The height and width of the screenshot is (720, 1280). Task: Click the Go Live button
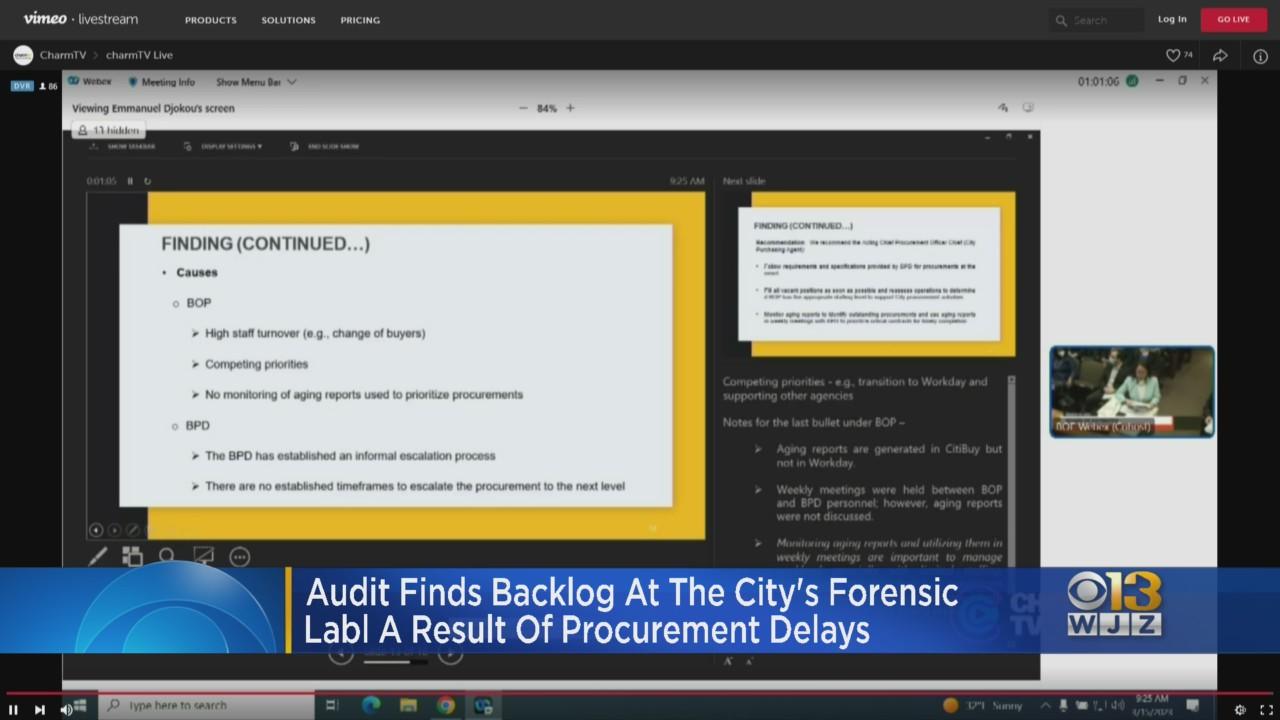click(1233, 19)
